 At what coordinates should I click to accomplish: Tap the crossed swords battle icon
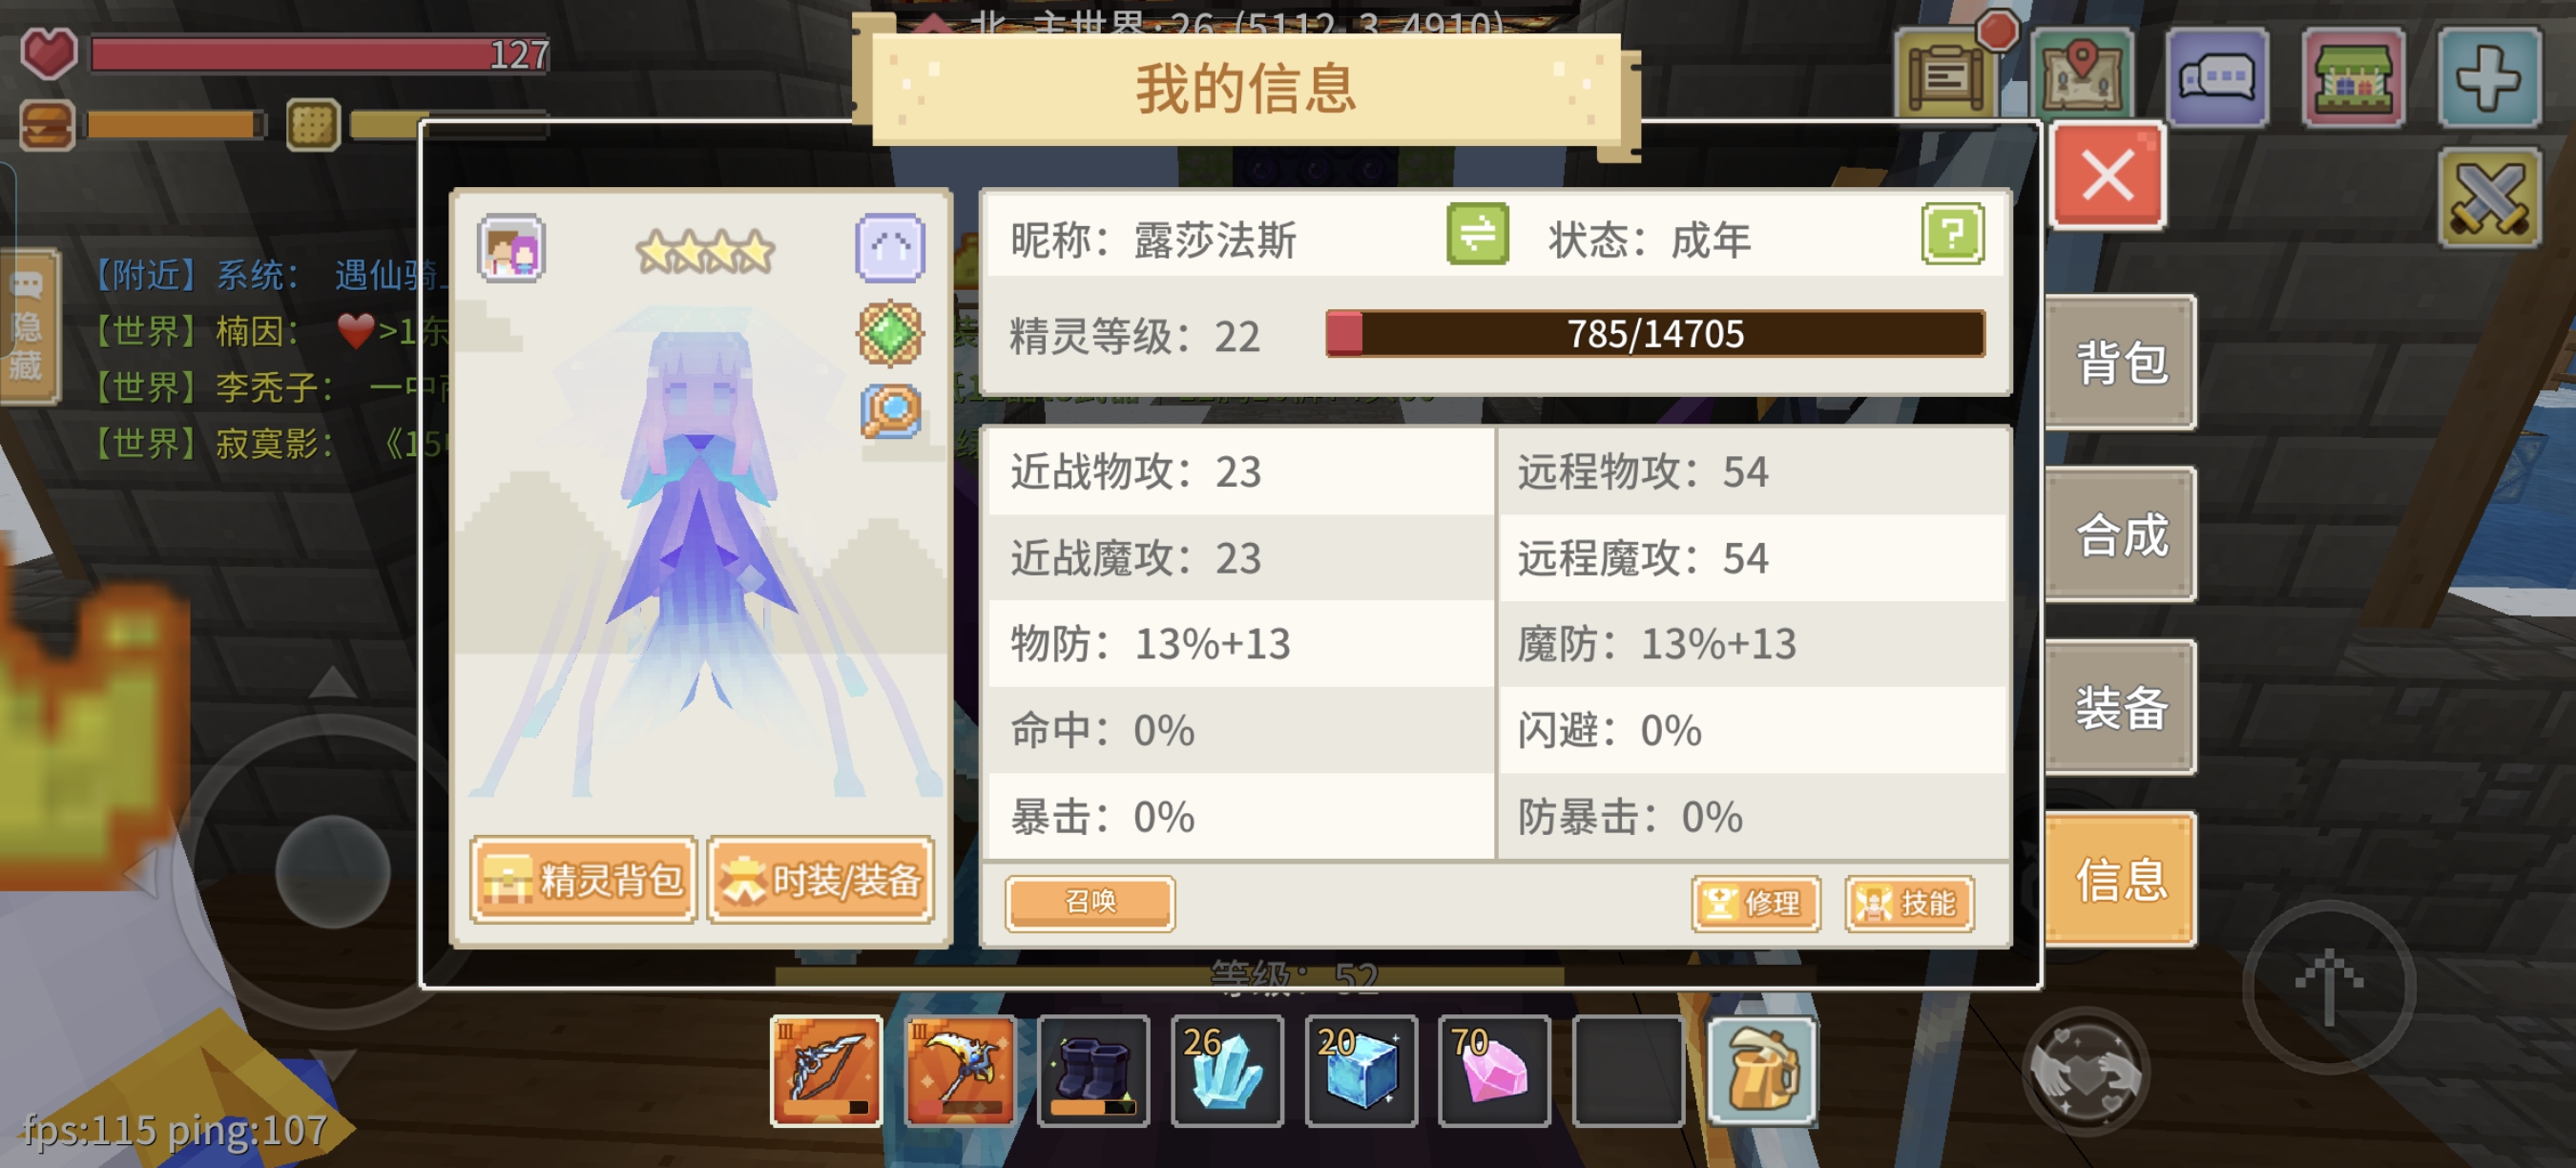(2489, 198)
